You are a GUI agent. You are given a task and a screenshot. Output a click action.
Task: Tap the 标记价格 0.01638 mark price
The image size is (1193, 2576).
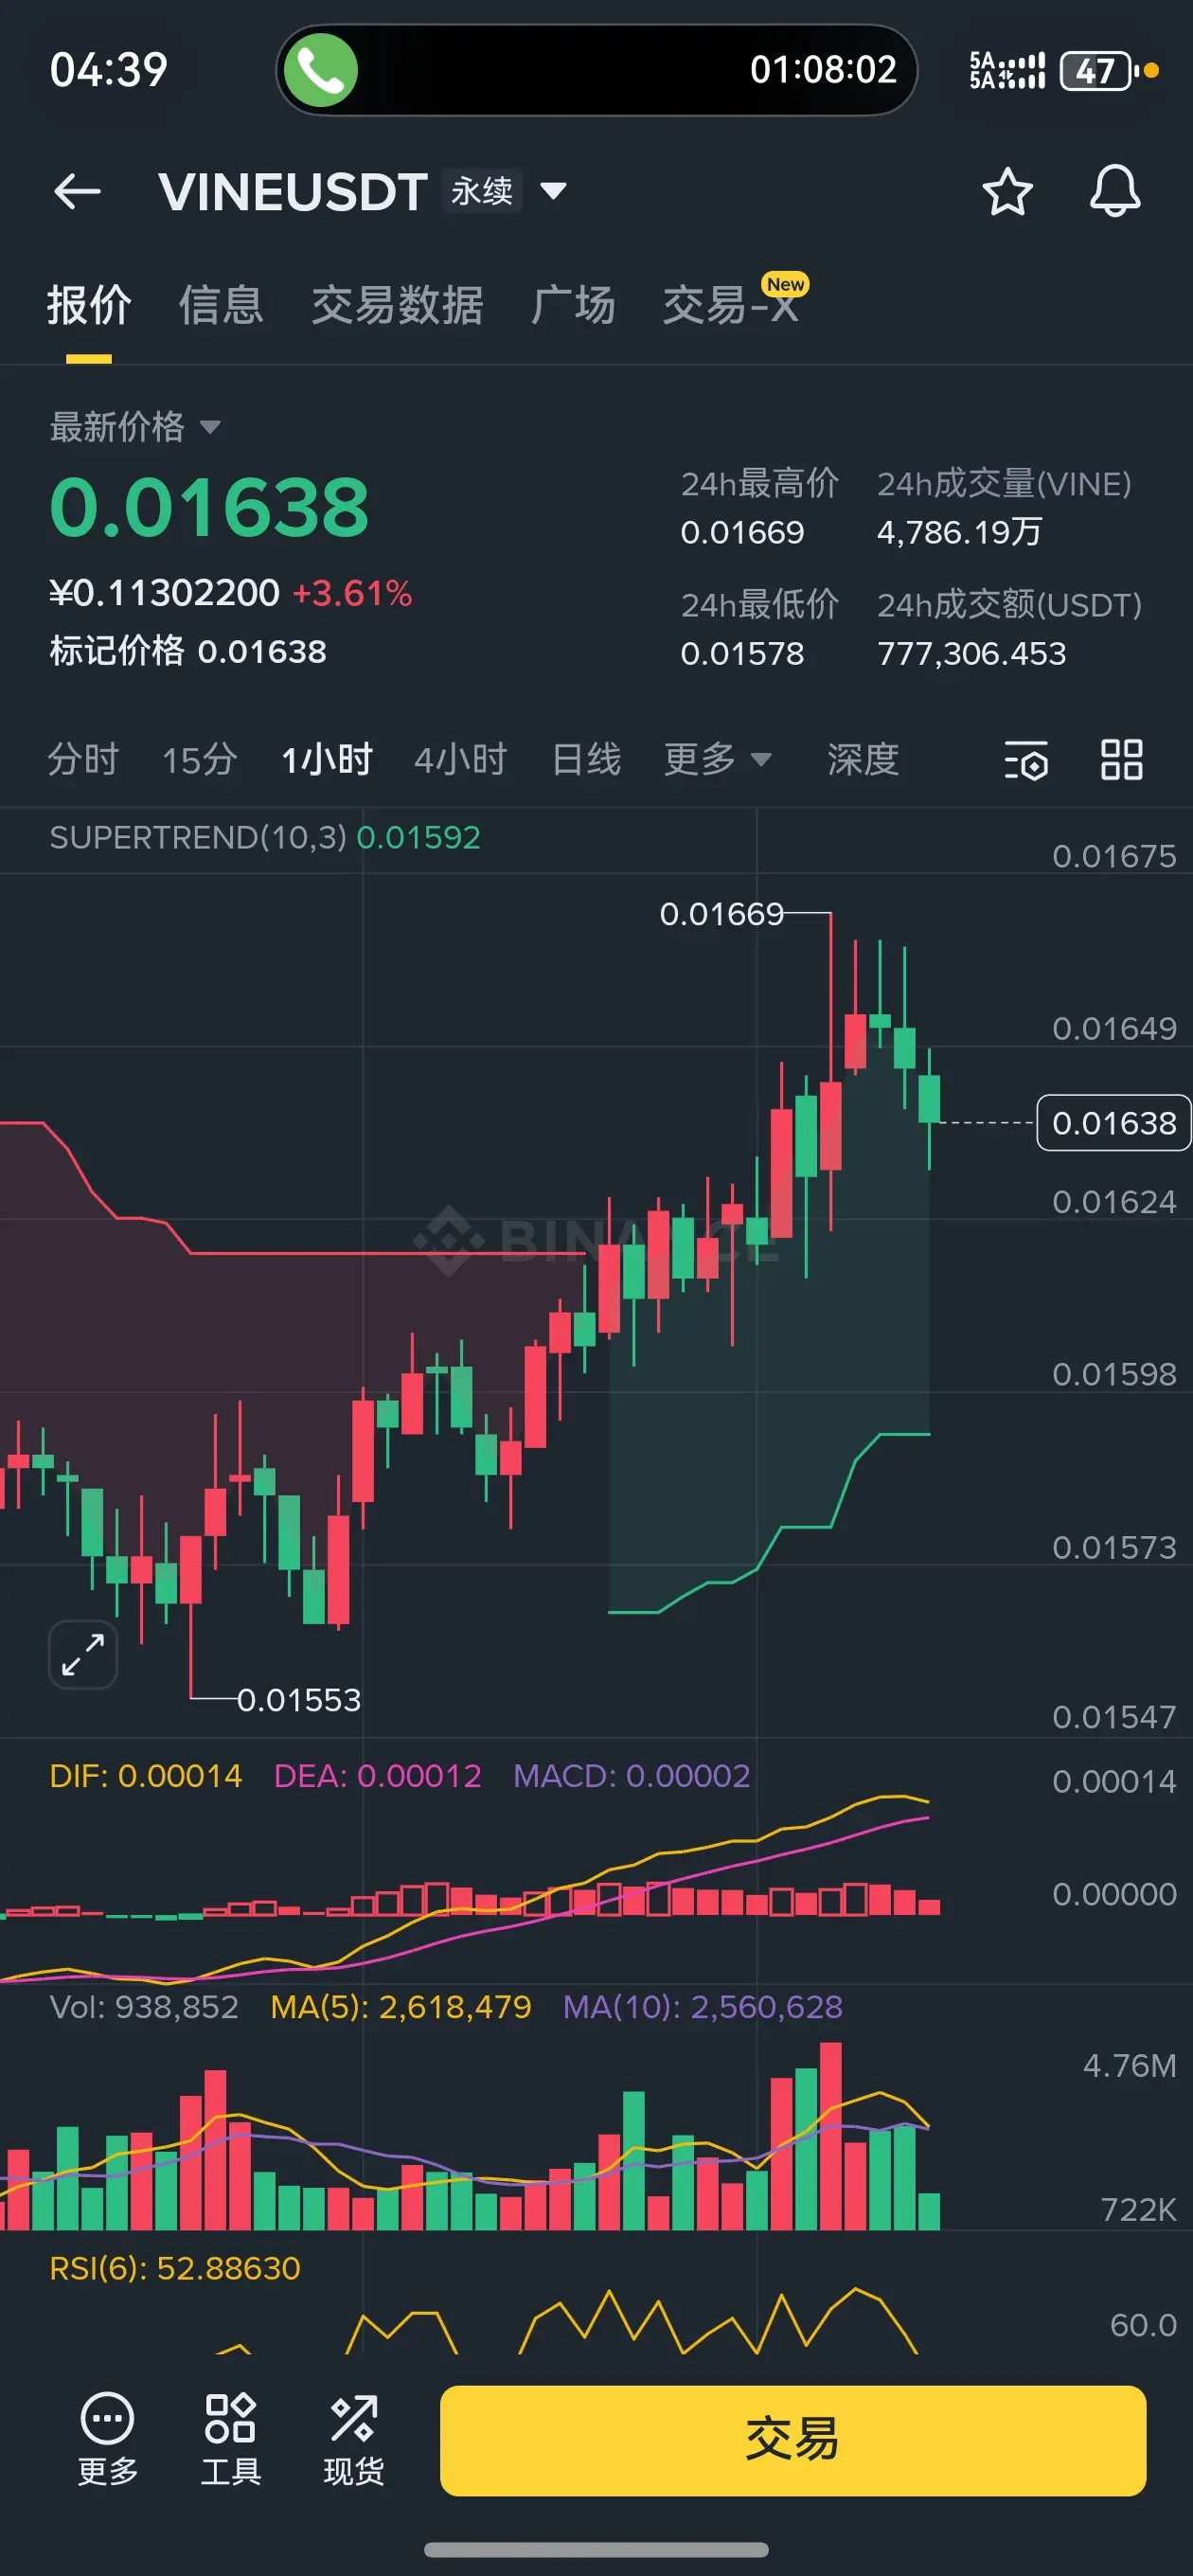(188, 651)
